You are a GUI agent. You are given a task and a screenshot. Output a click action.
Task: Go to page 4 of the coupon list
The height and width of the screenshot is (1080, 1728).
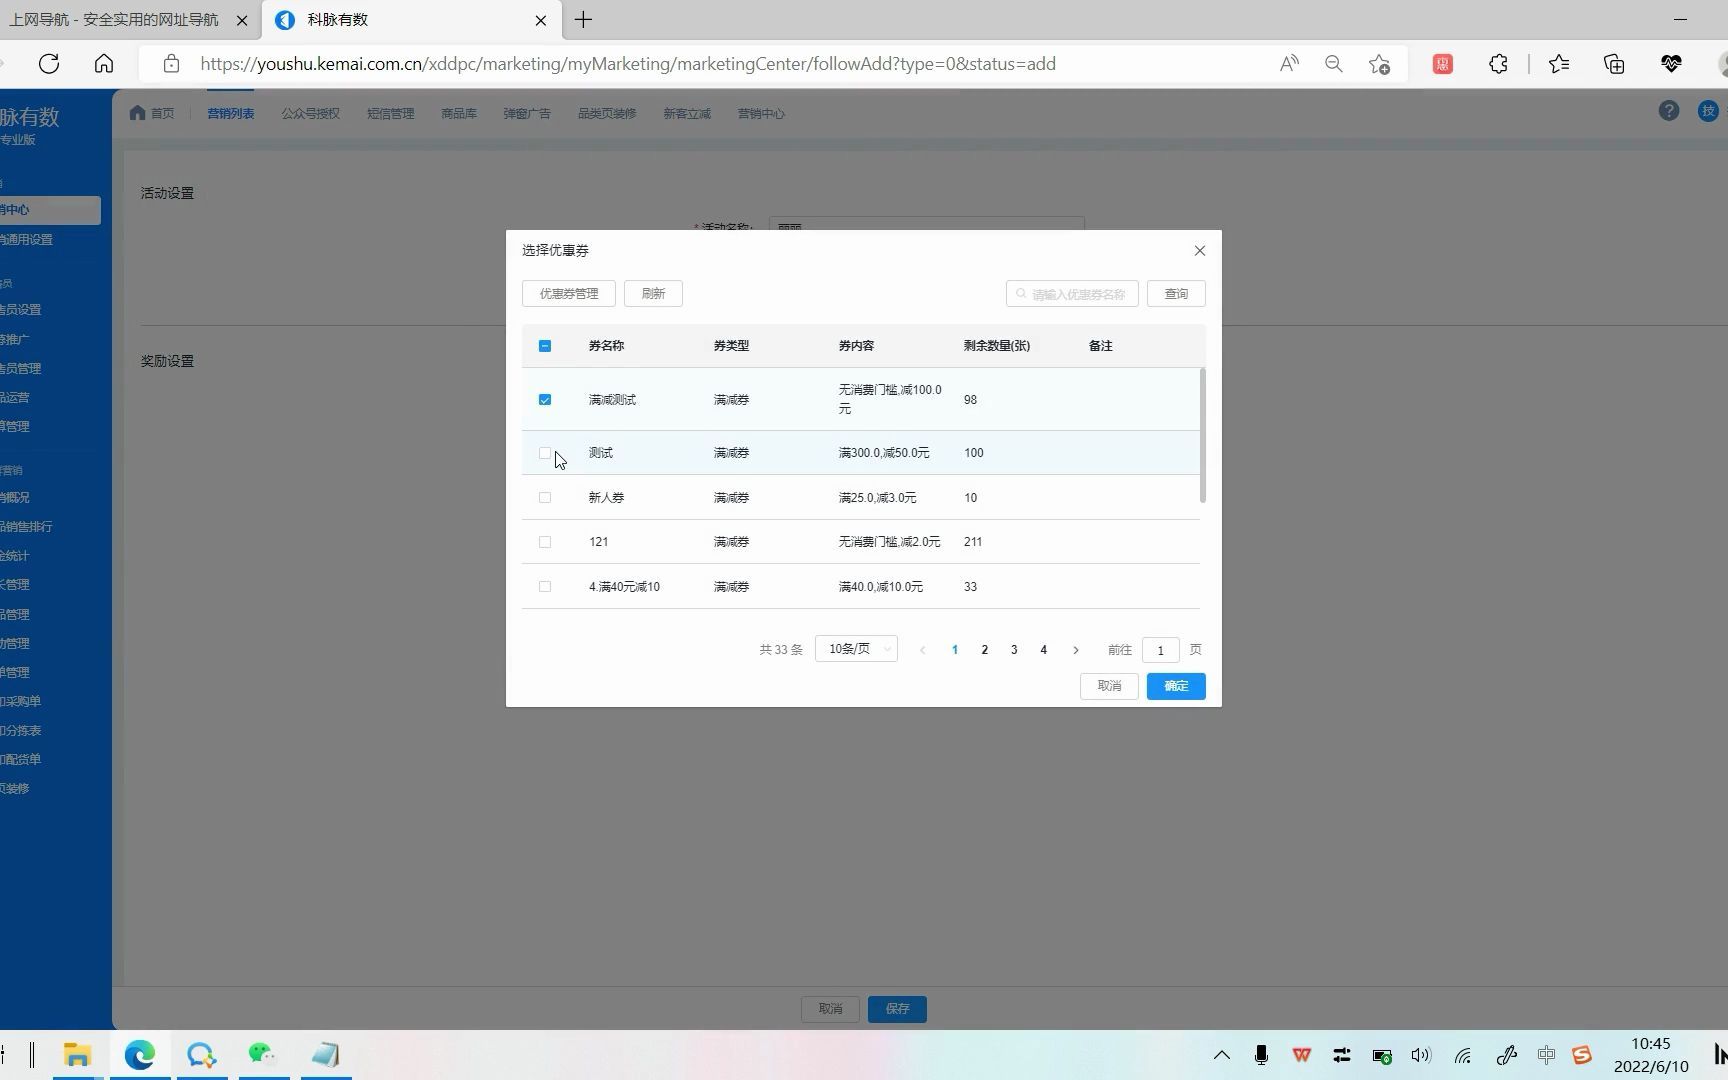1044,650
